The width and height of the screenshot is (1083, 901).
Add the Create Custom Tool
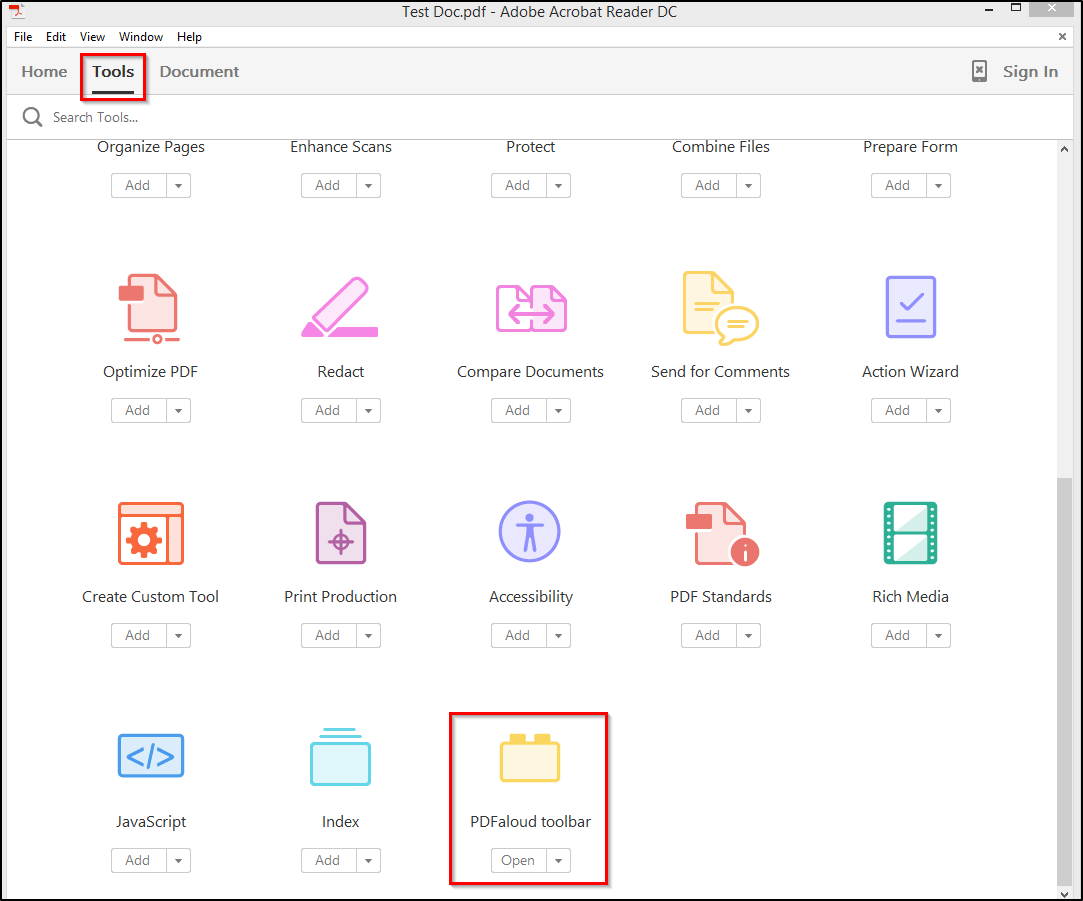(138, 636)
